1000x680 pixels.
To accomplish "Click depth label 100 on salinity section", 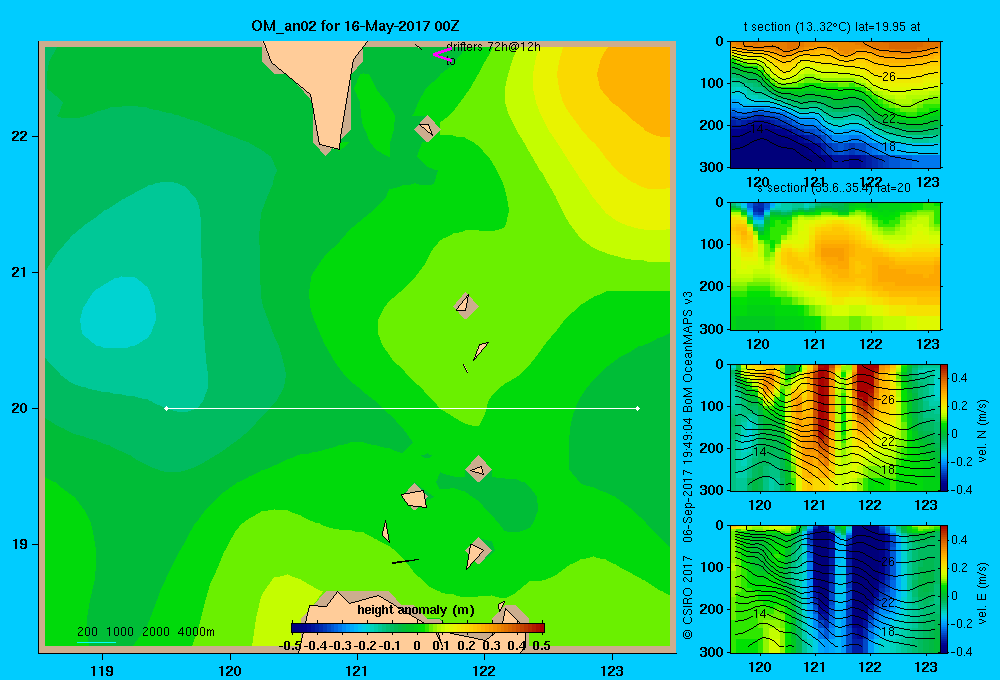I will [711, 244].
